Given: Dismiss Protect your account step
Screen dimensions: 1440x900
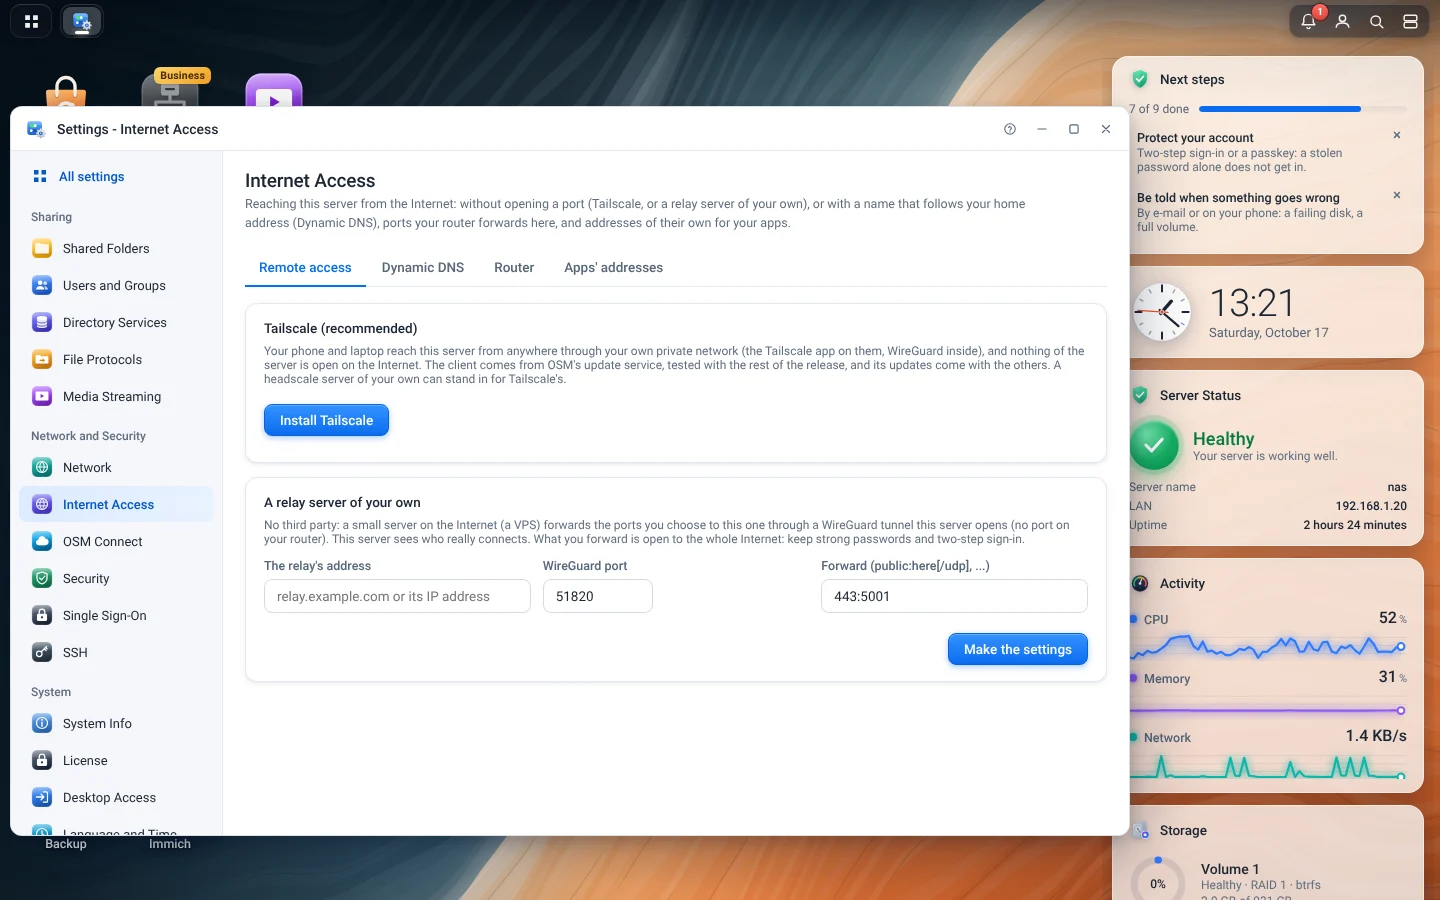Looking at the screenshot, I should 1397,135.
